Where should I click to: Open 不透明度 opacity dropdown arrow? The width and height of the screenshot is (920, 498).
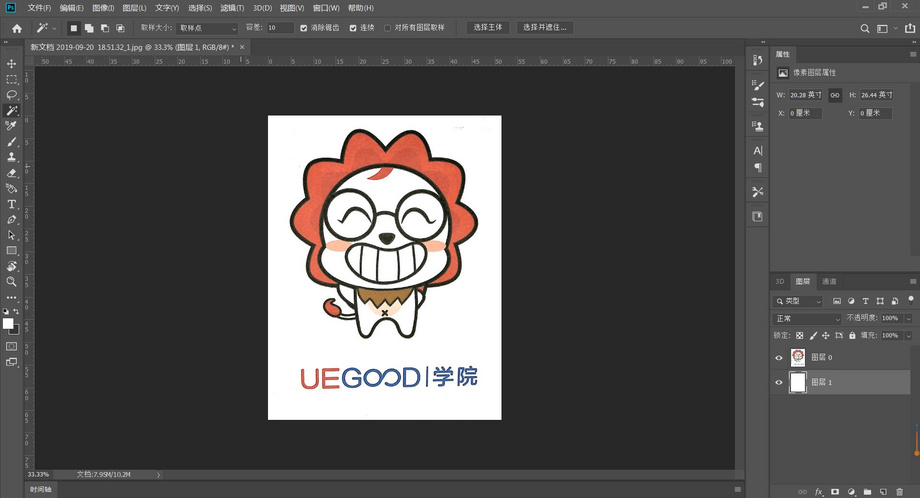click(x=908, y=319)
